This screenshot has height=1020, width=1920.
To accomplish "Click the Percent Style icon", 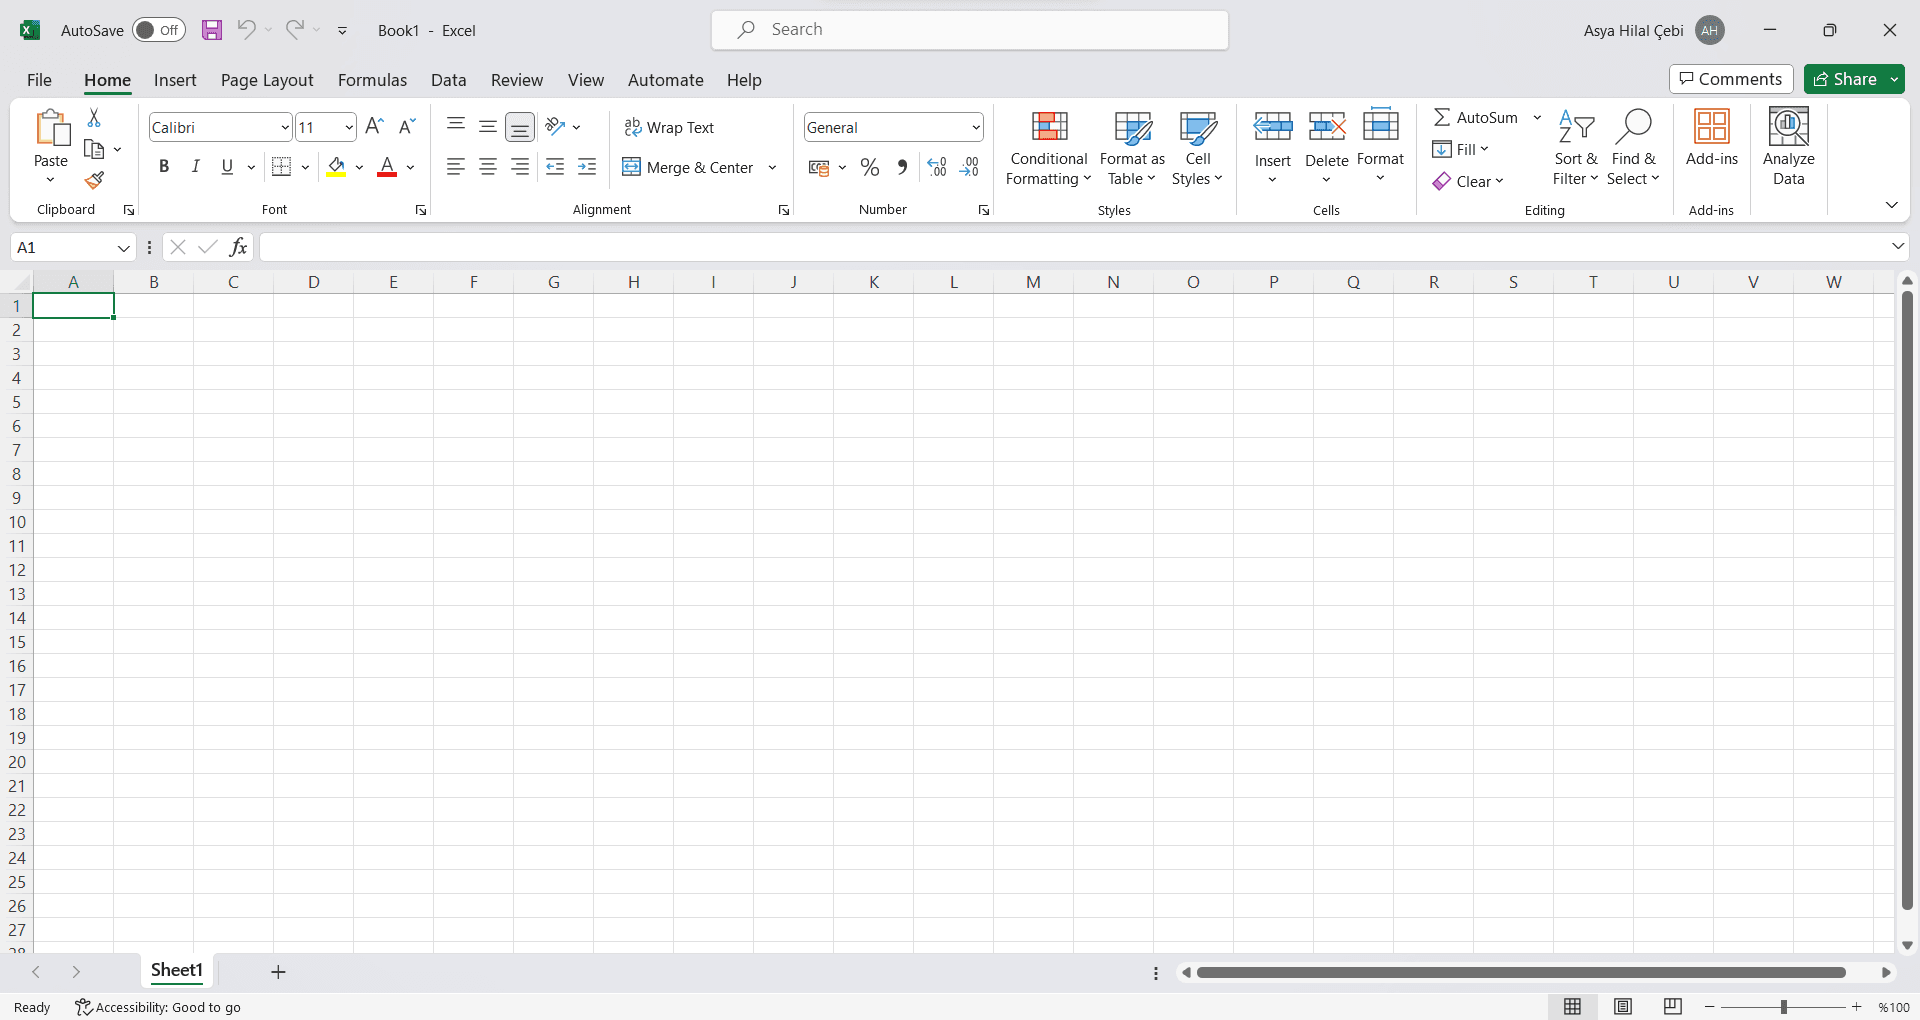I will [x=870, y=167].
